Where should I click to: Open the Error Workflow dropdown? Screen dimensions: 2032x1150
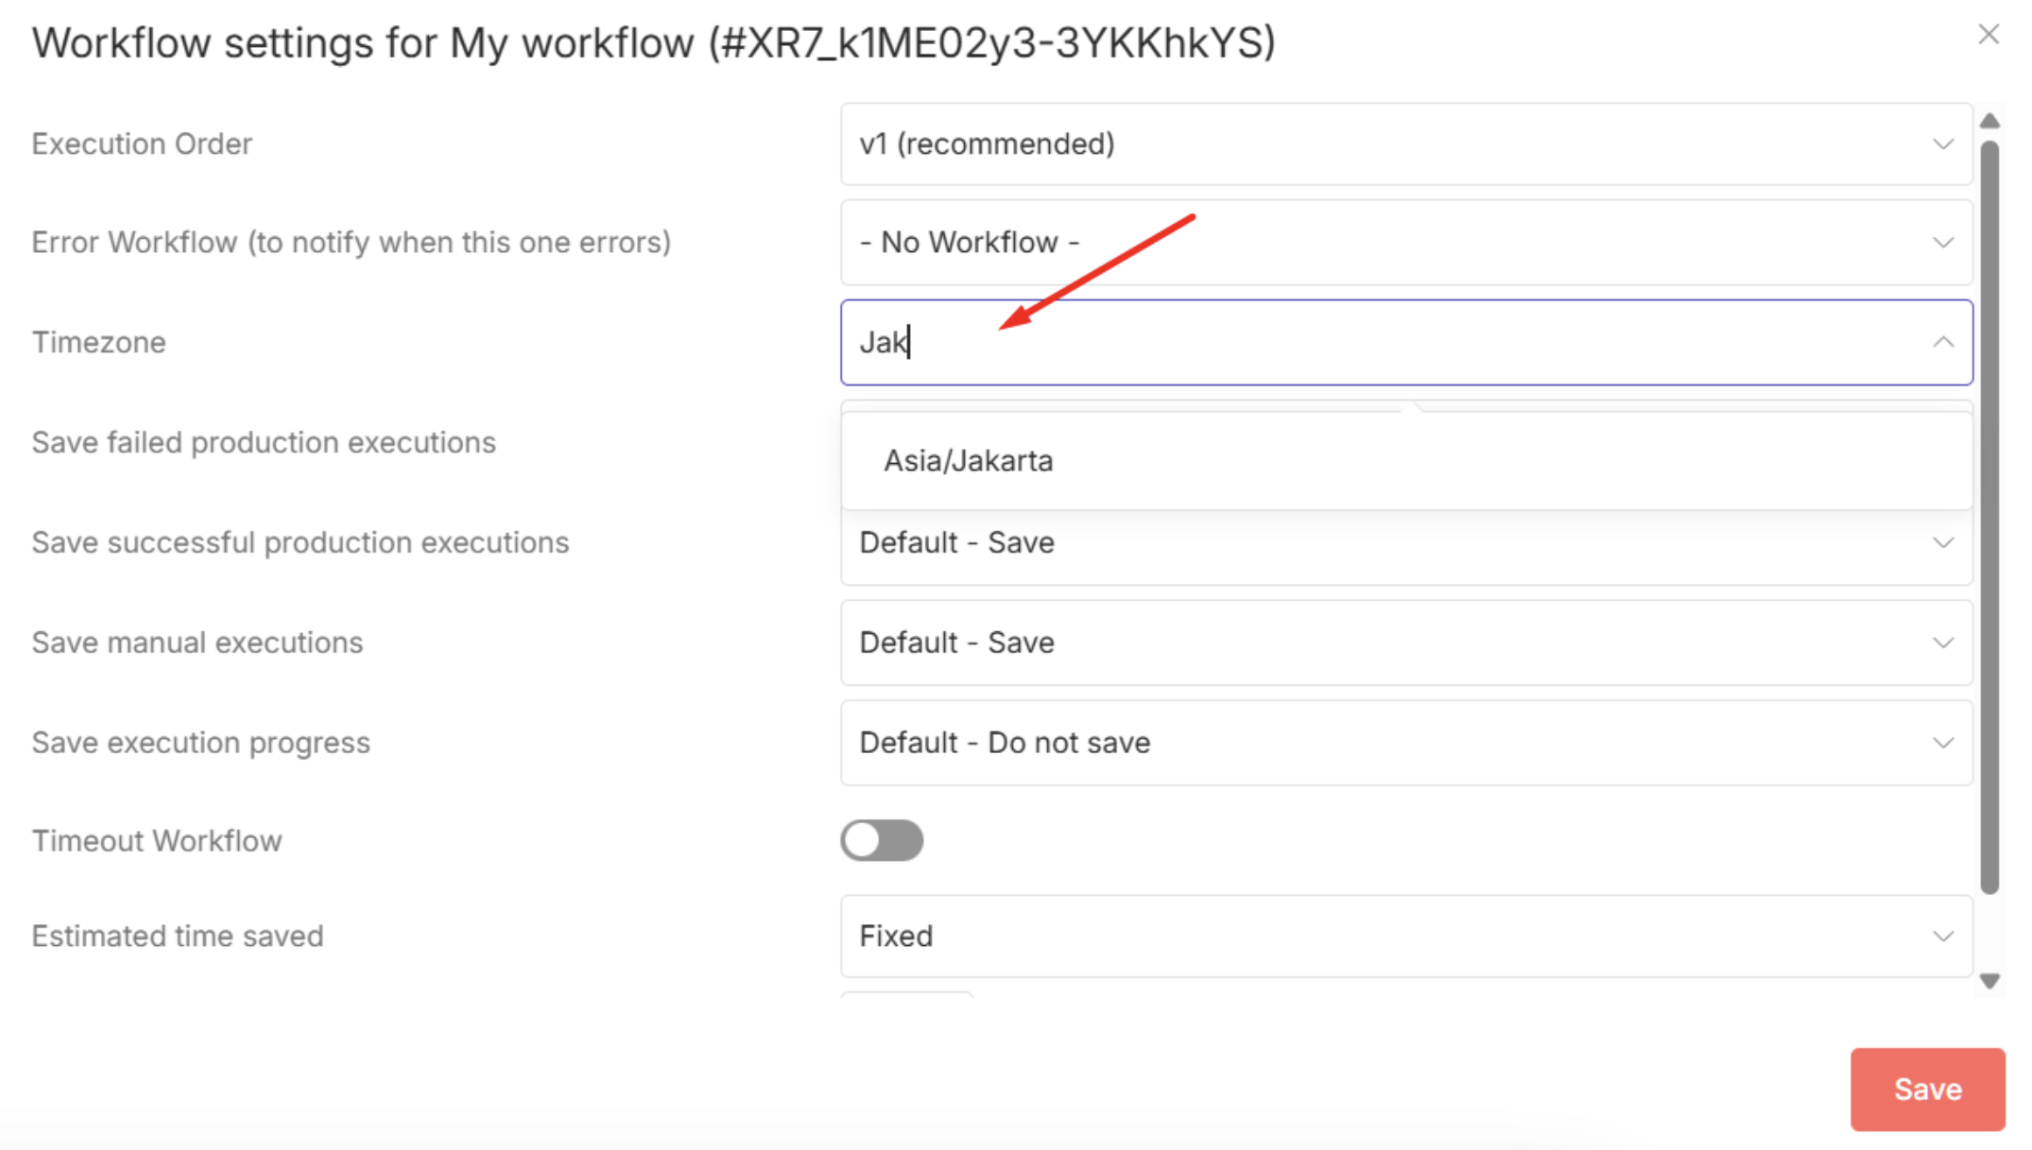(1406, 242)
